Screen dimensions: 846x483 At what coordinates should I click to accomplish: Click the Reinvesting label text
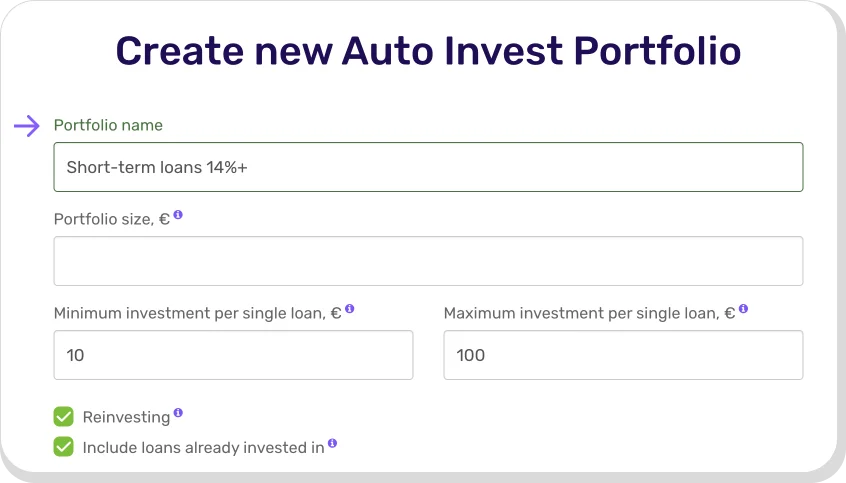(126, 416)
